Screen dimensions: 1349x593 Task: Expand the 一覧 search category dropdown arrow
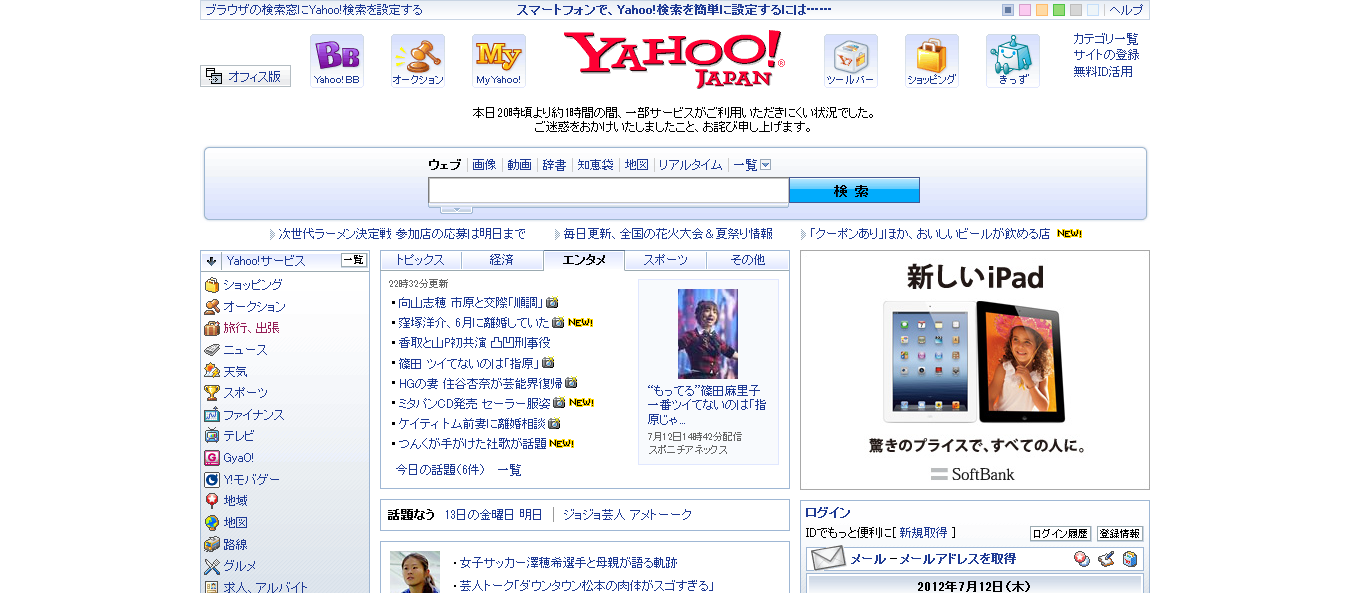click(x=765, y=165)
